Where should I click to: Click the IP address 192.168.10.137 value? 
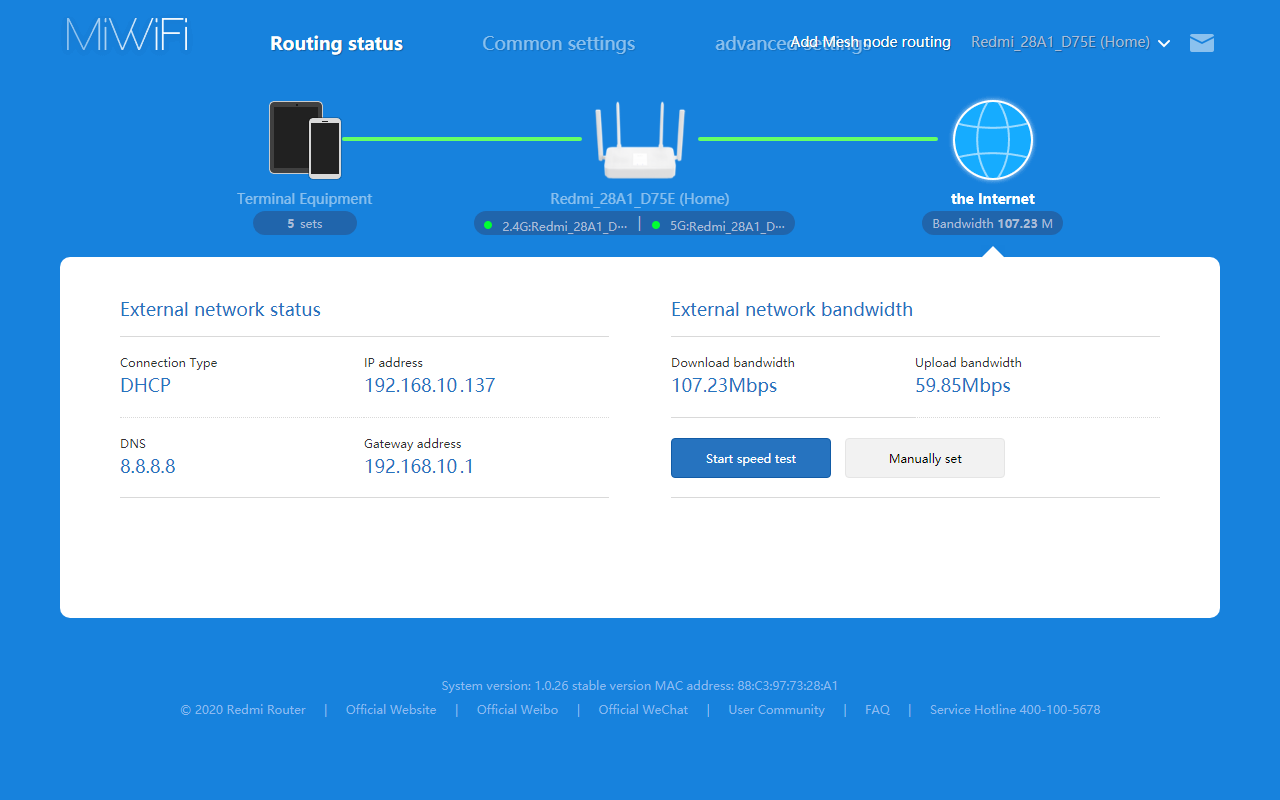click(x=430, y=385)
